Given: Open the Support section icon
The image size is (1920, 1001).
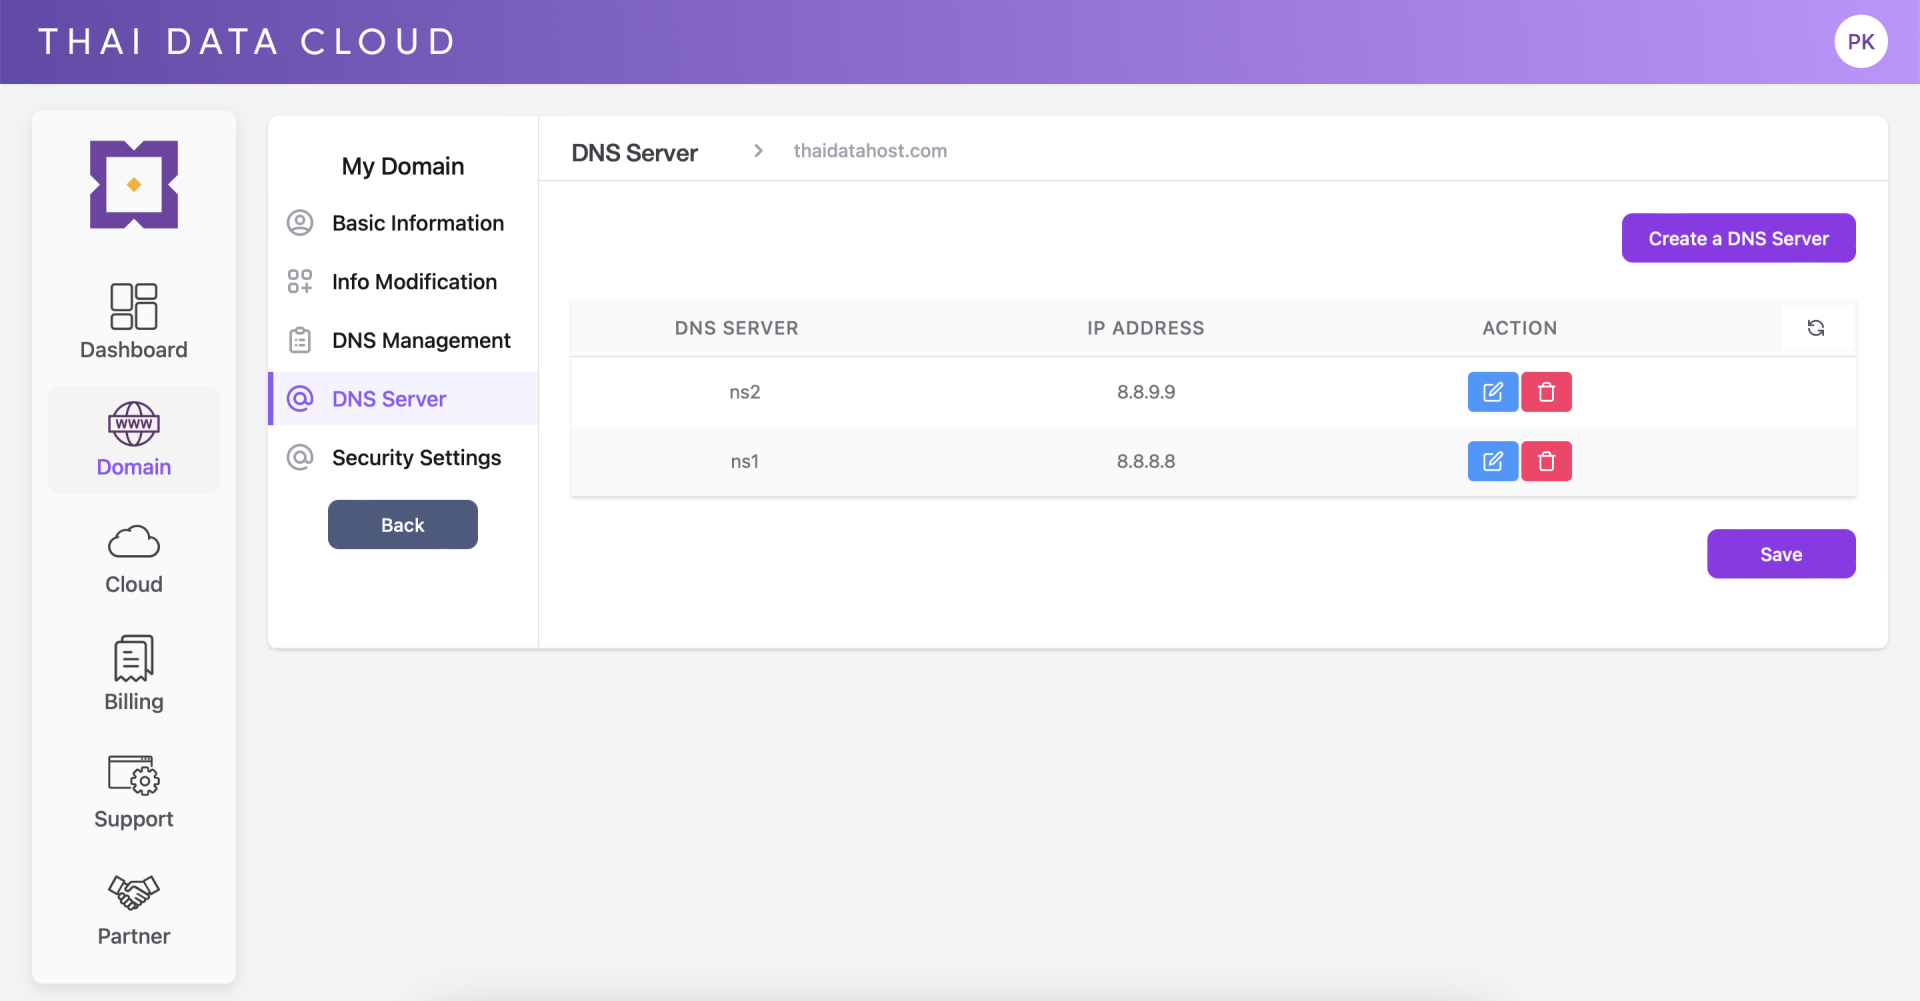Looking at the screenshot, I should click(133, 776).
